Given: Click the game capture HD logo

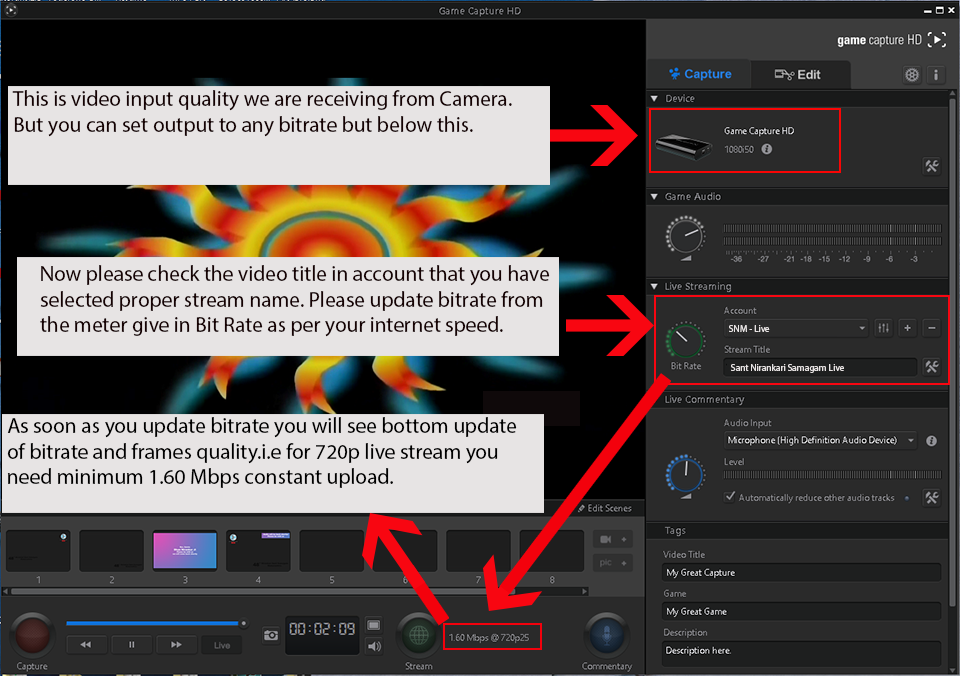Looking at the screenshot, I should coord(891,40).
